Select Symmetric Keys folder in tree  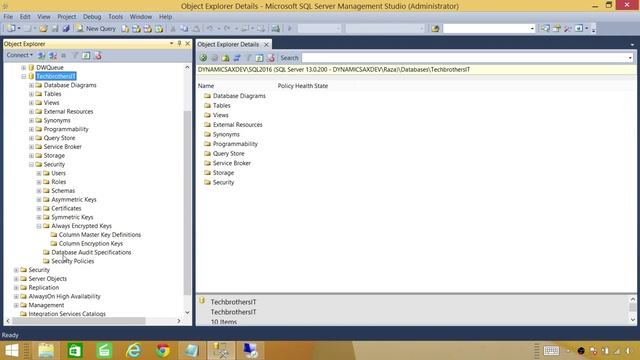(x=72, y=217)
